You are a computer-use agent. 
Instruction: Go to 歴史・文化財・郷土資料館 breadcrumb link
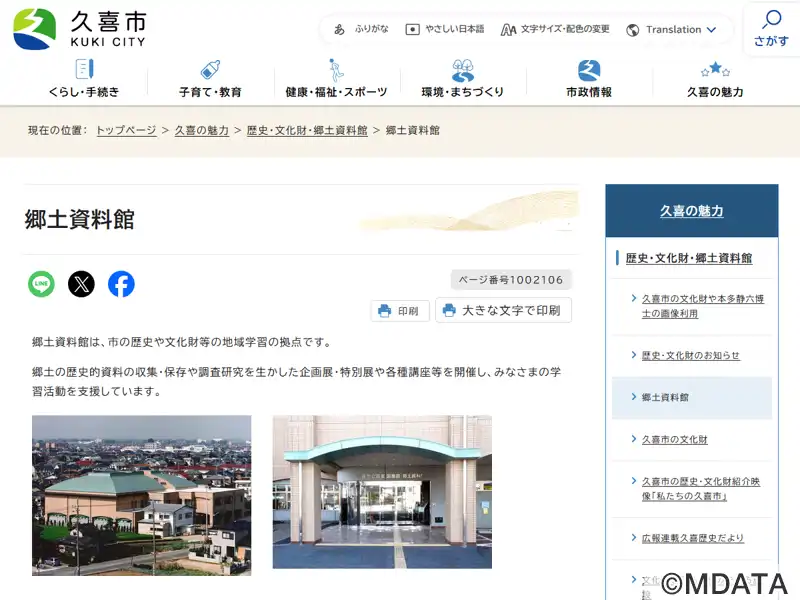click(x=307, y=131)
